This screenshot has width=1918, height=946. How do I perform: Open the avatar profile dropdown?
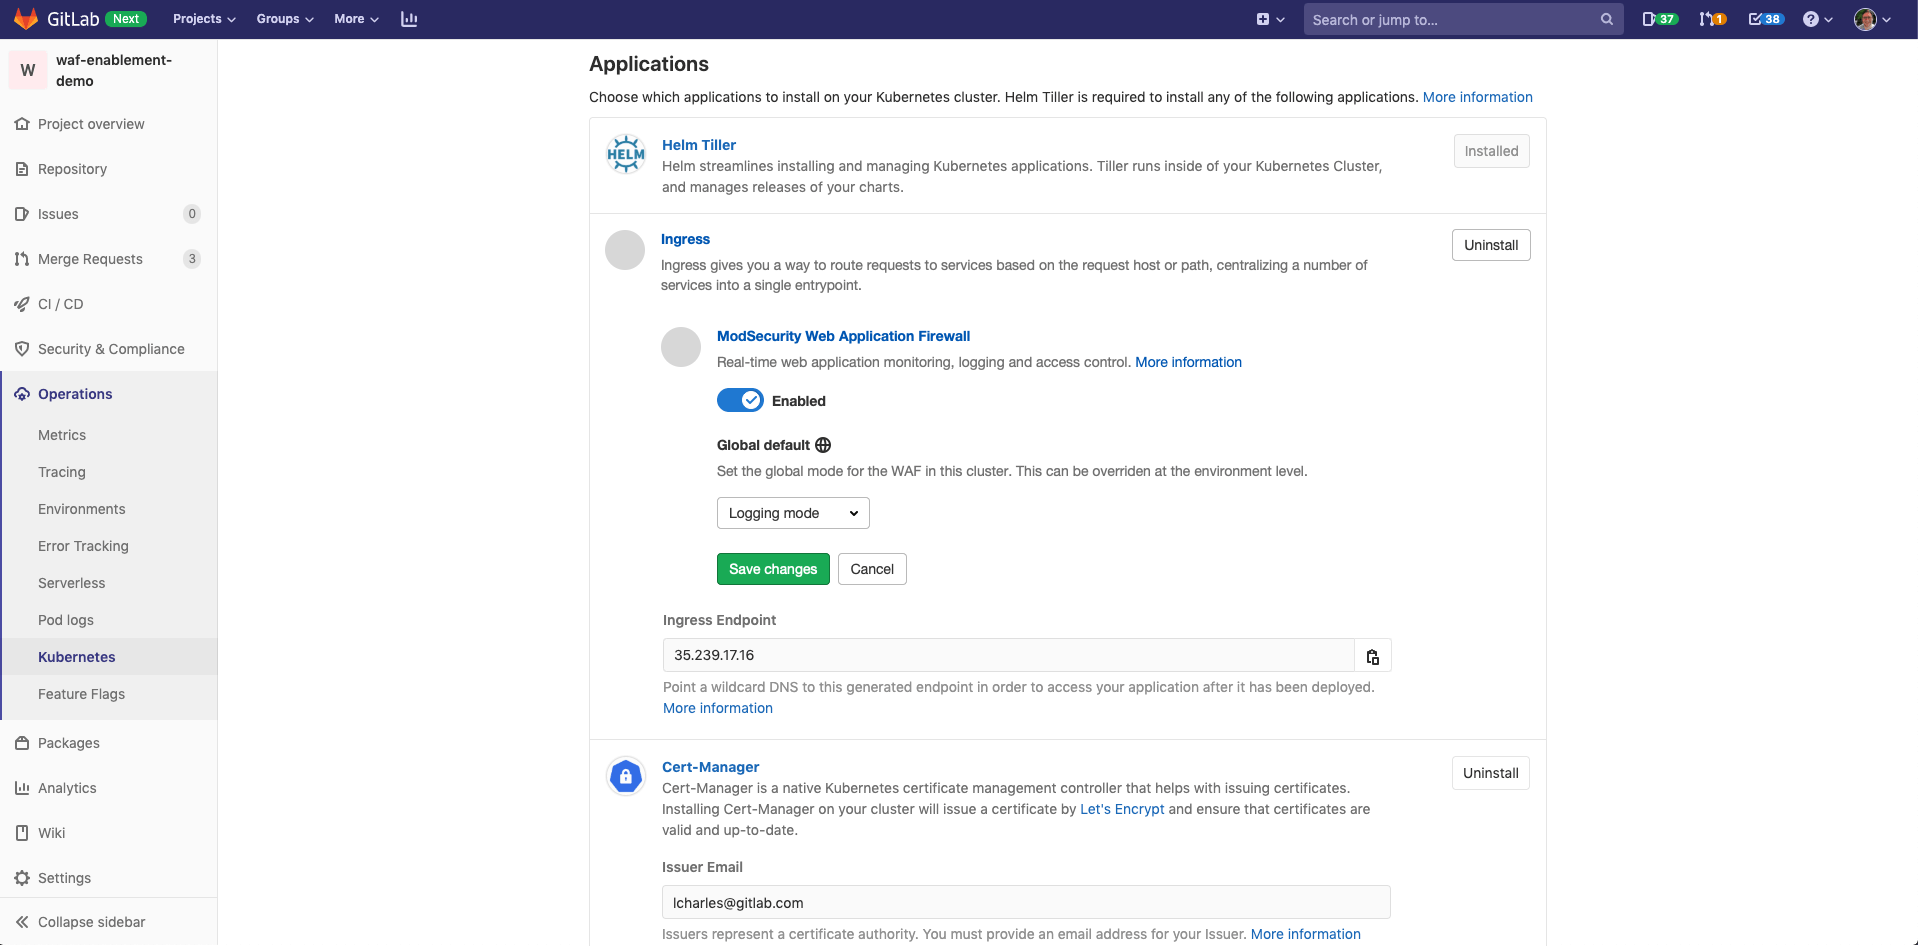[1871, 19]
